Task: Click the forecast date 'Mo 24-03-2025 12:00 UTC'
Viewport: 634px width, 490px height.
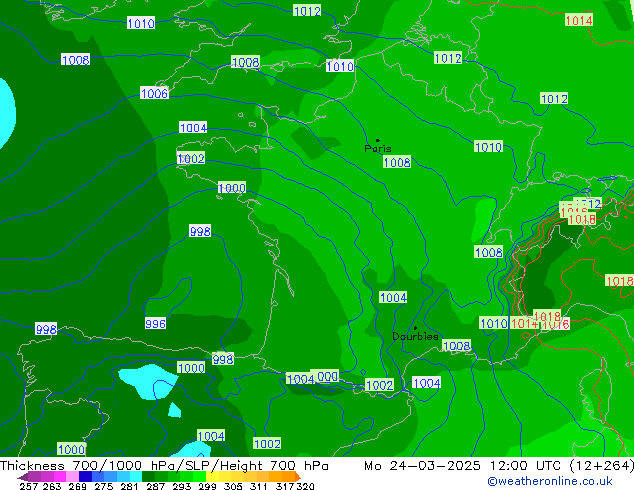Action: (465, 465)
